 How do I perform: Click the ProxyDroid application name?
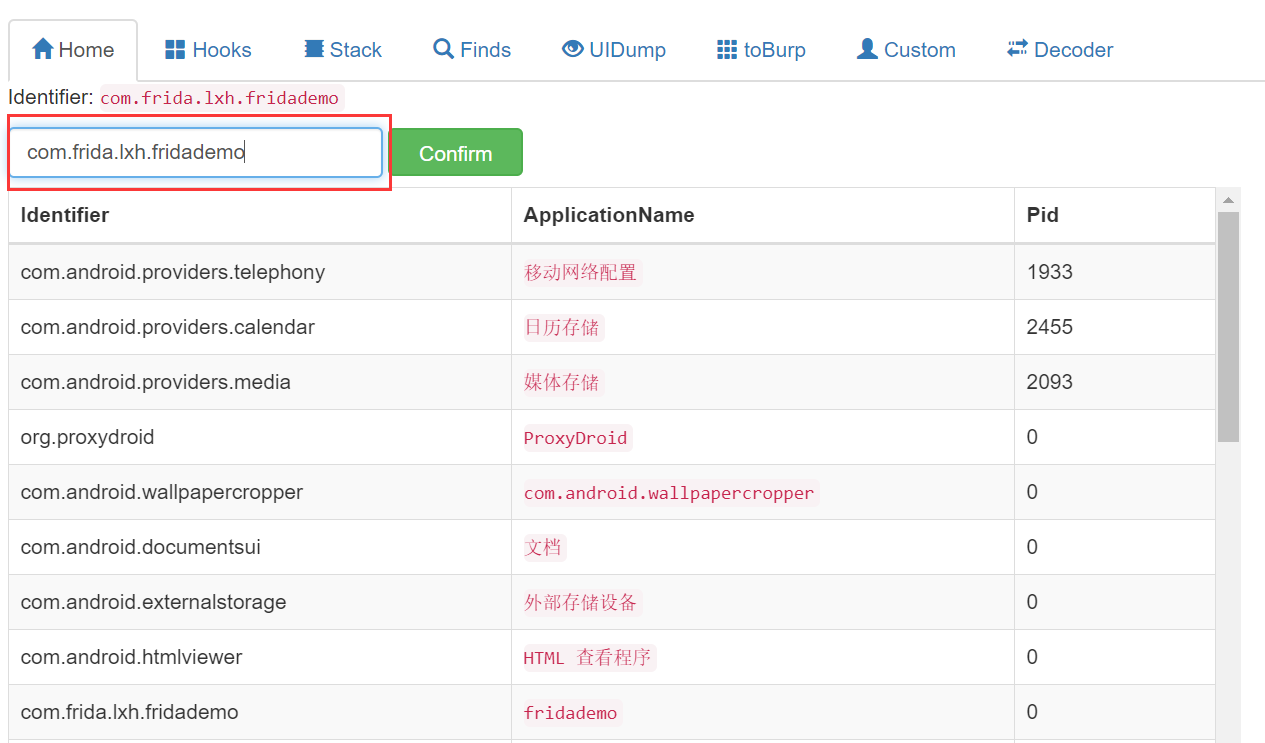coord(576,437)
